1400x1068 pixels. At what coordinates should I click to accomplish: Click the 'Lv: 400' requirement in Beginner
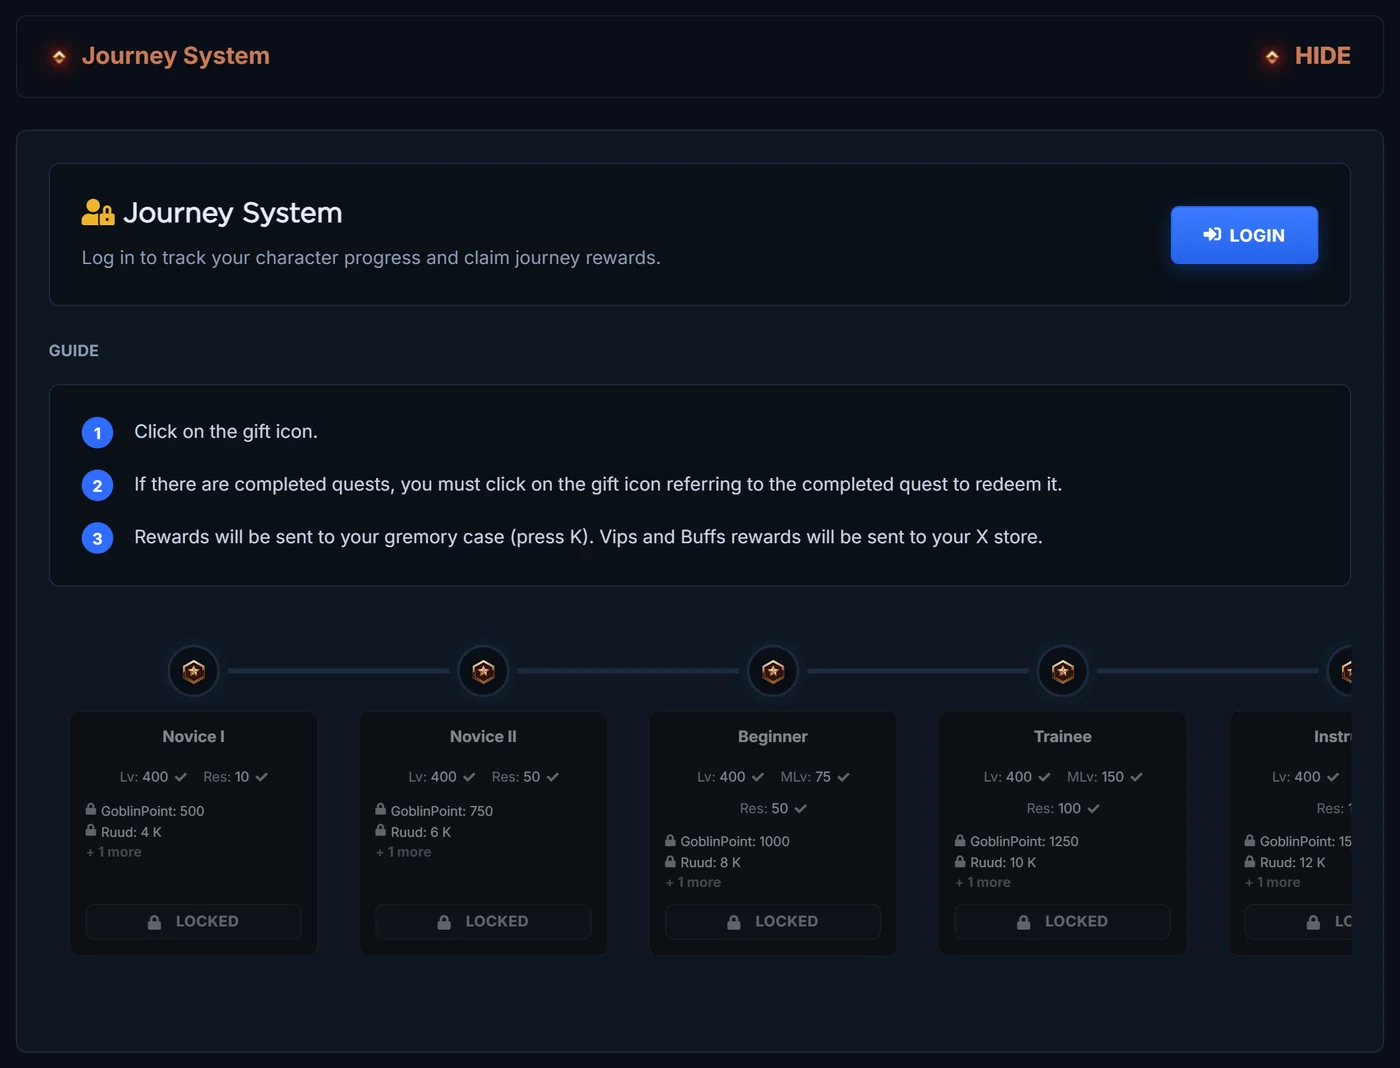[x=730, y=777]
